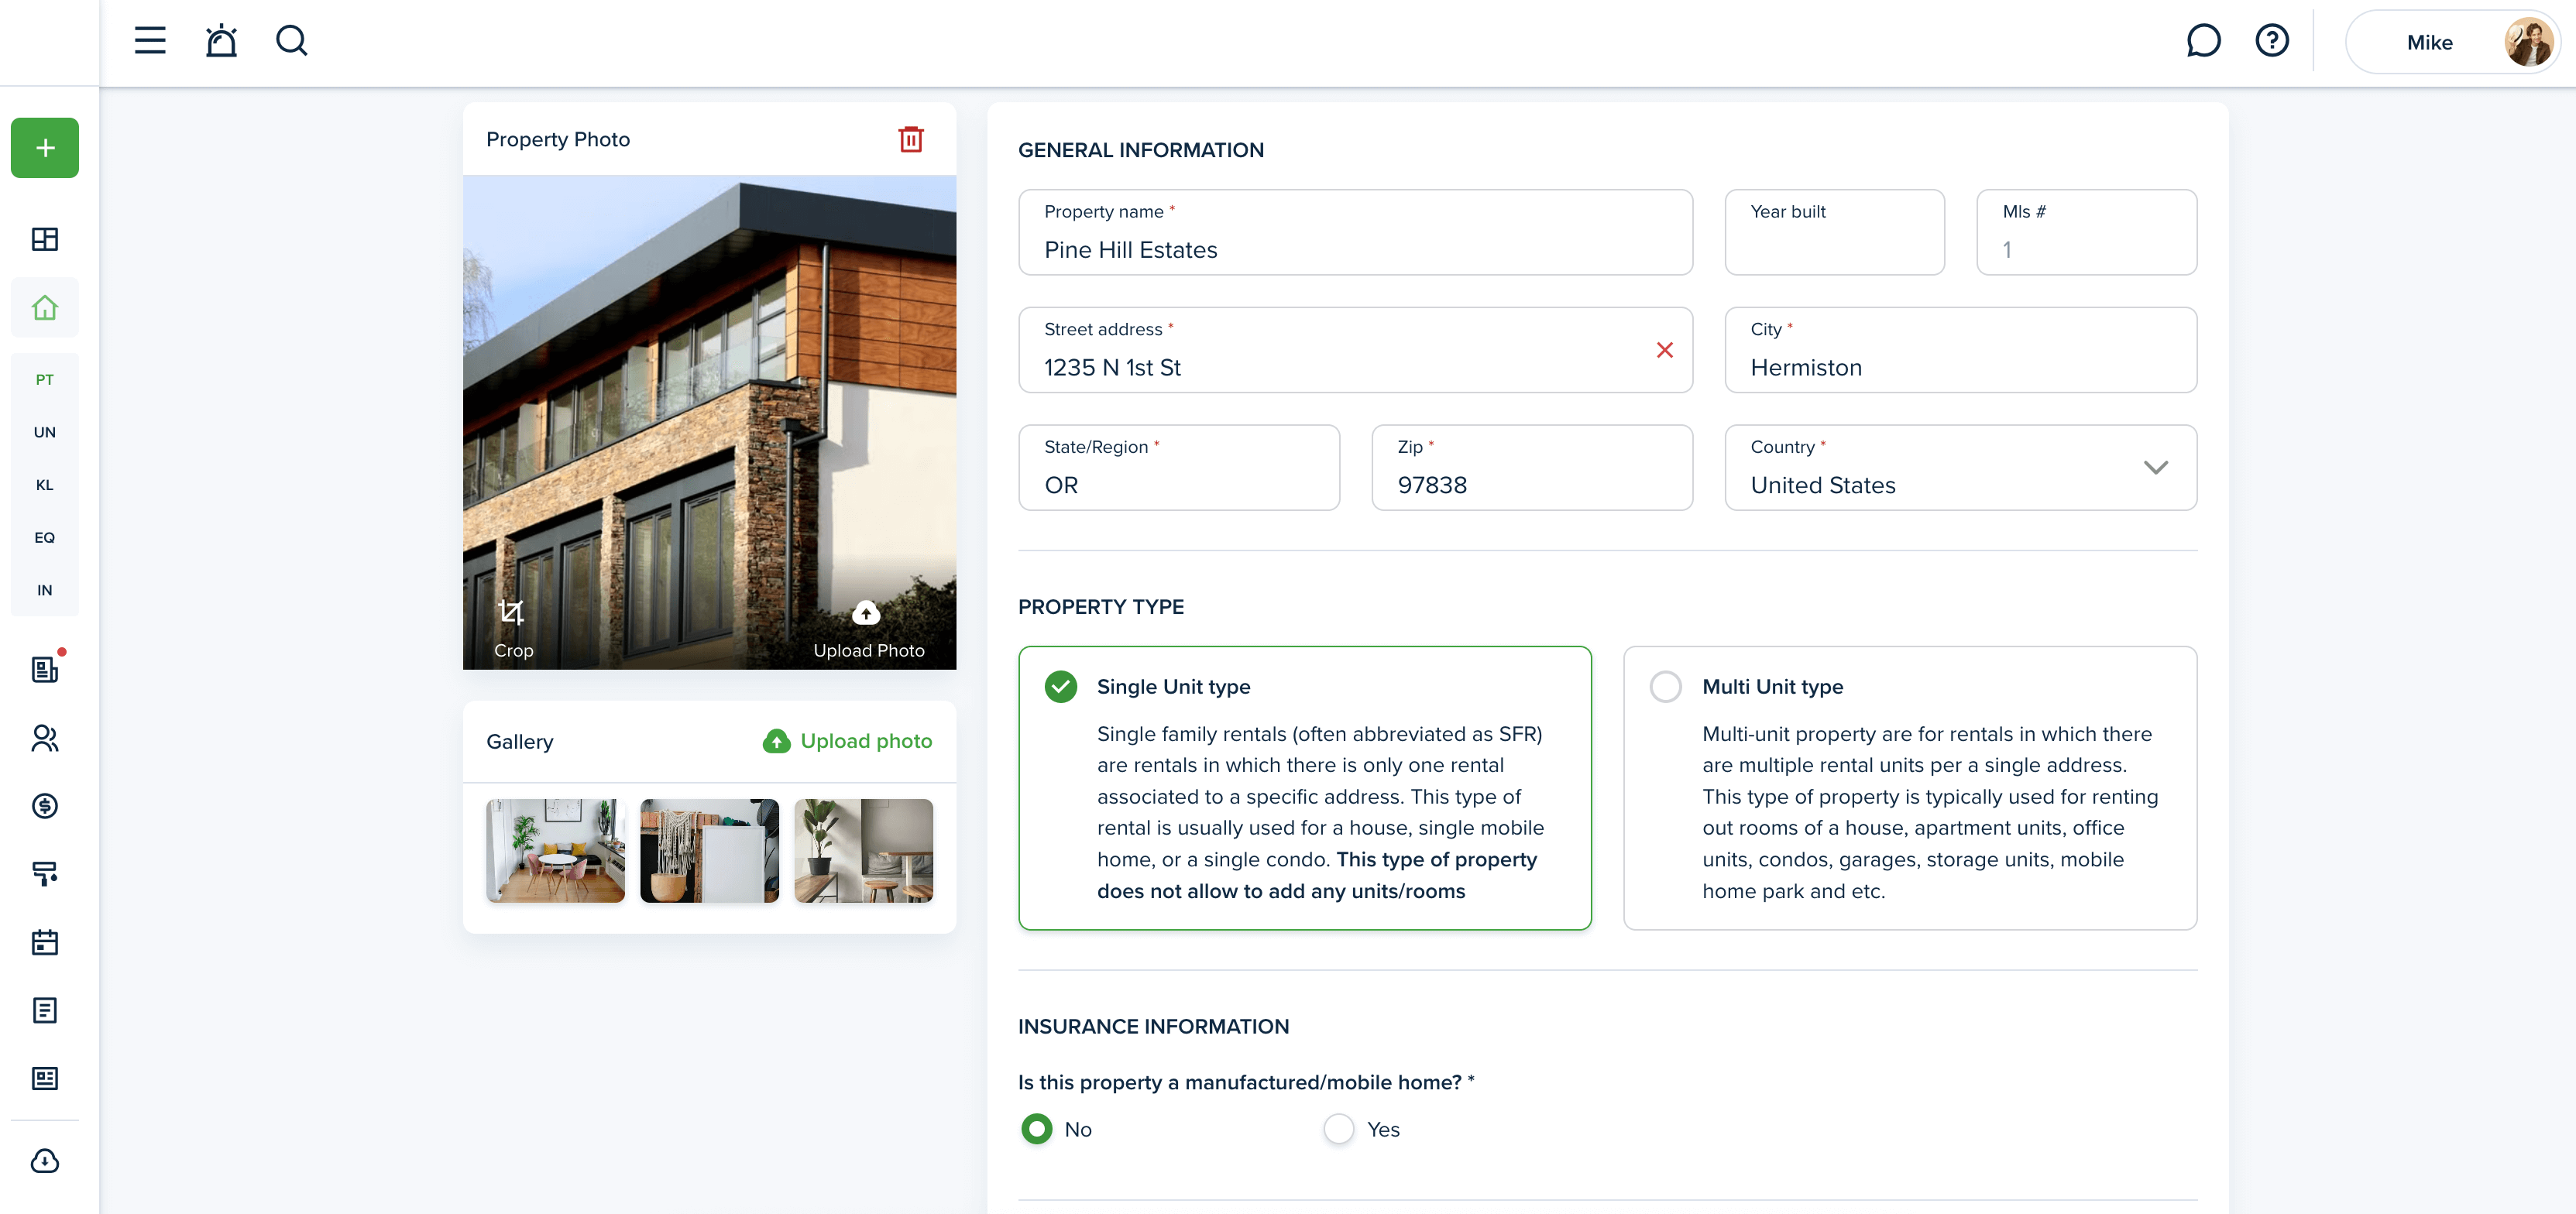
Task: Open the properties house icon
Action: point(45,307)
